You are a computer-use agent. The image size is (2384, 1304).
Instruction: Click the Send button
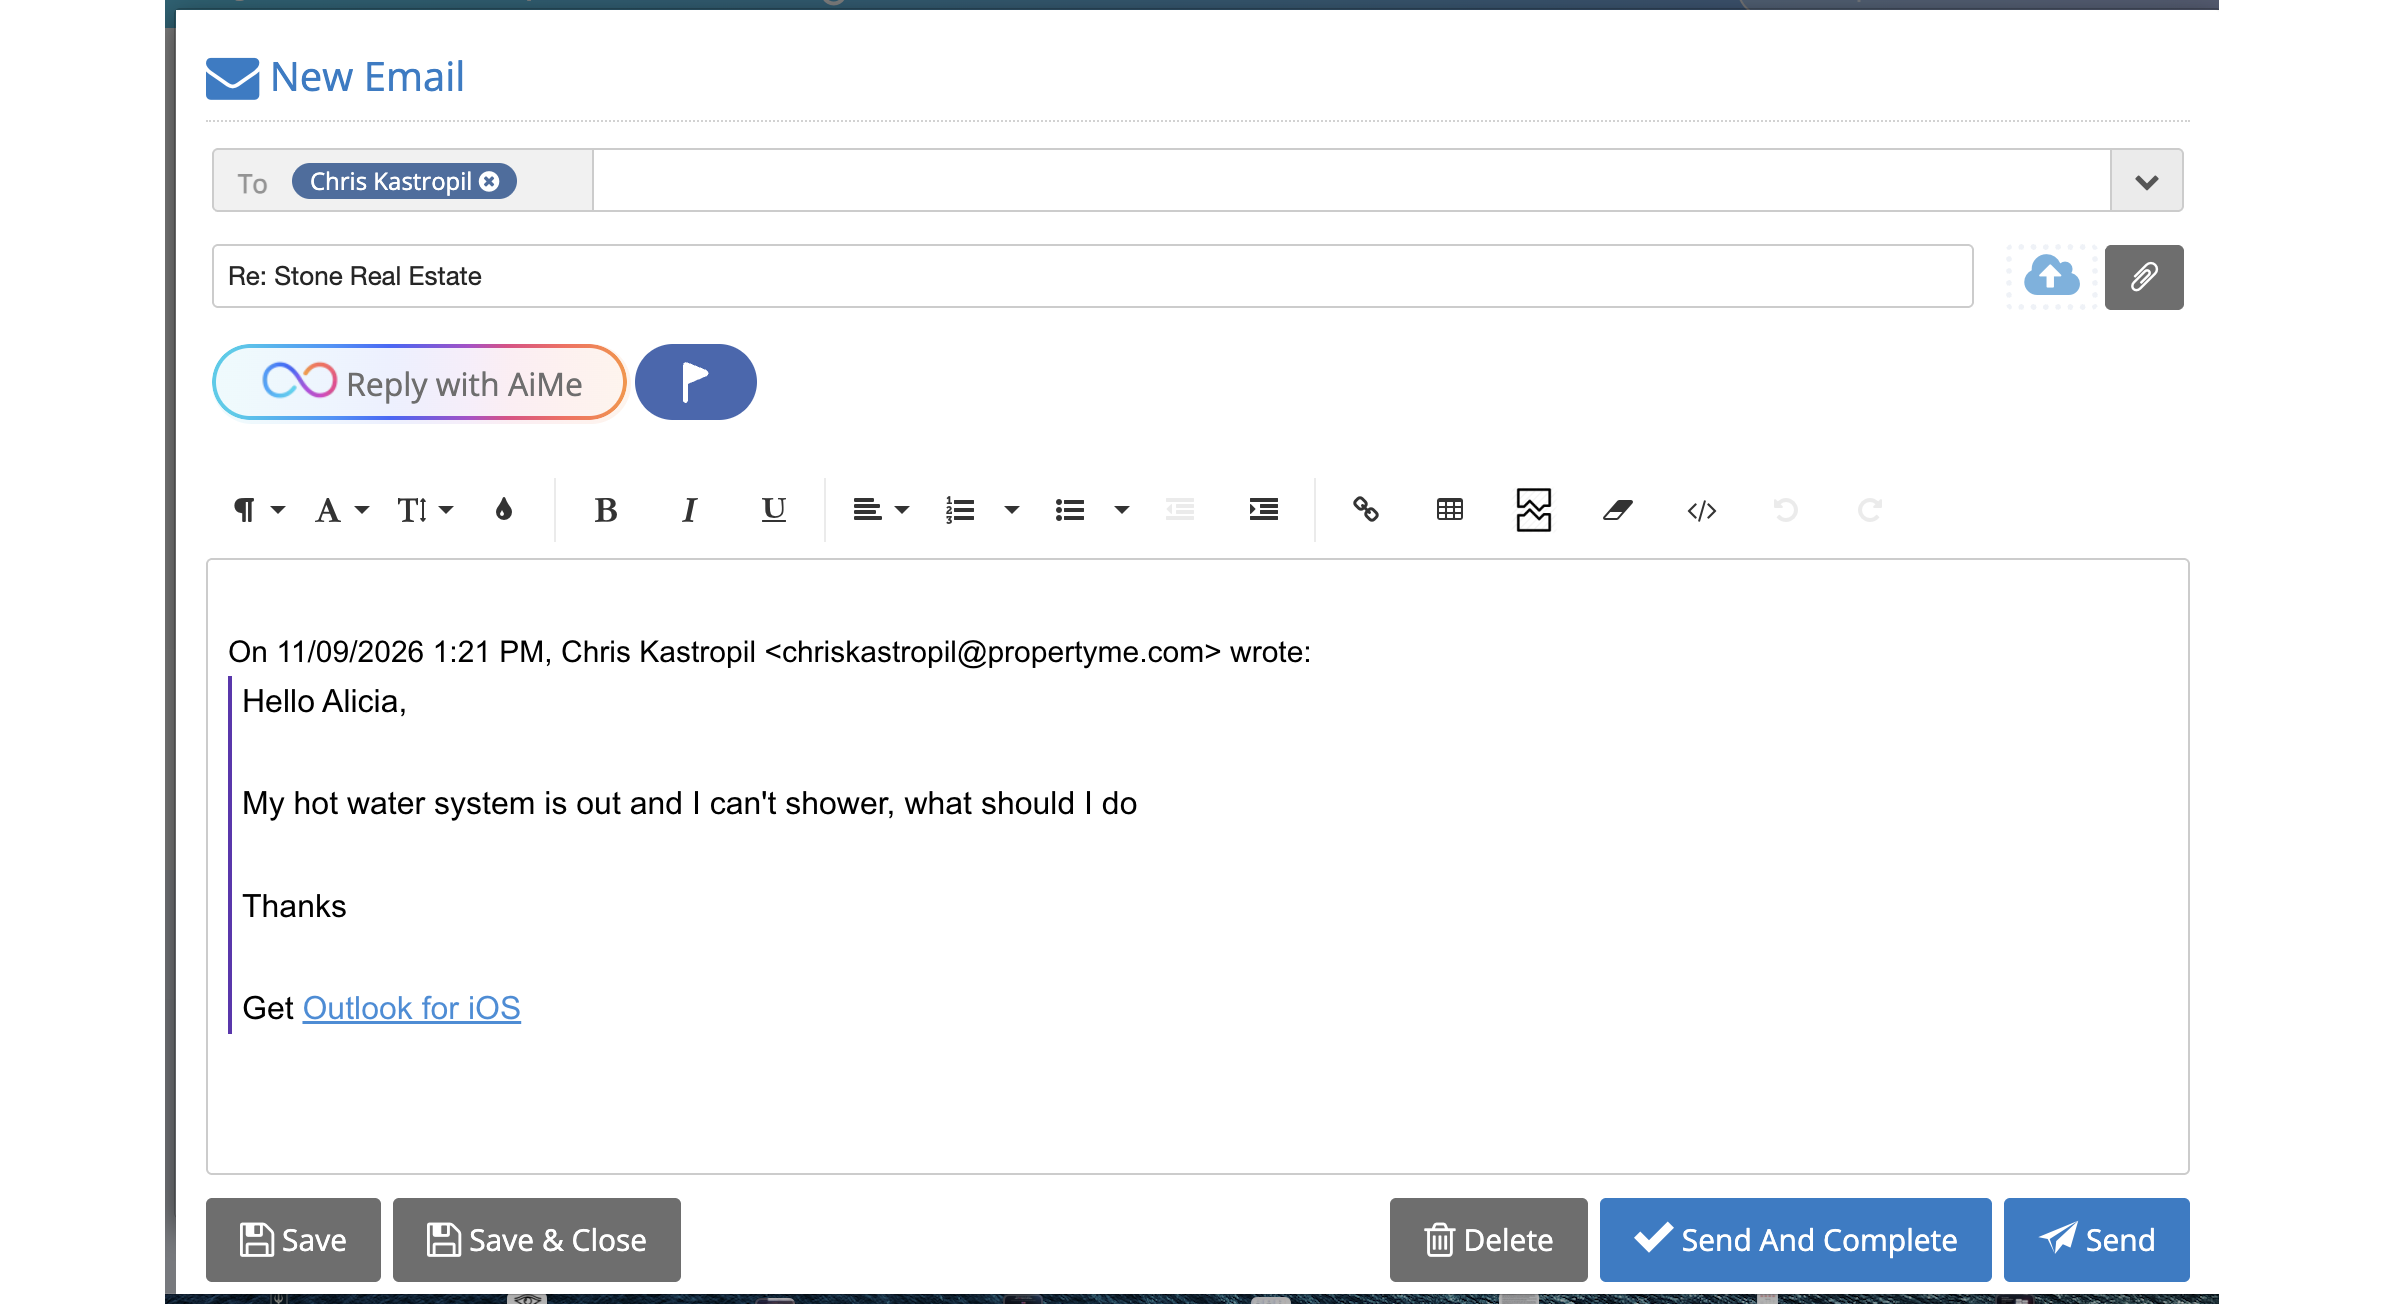[x=2096, y=1240]
